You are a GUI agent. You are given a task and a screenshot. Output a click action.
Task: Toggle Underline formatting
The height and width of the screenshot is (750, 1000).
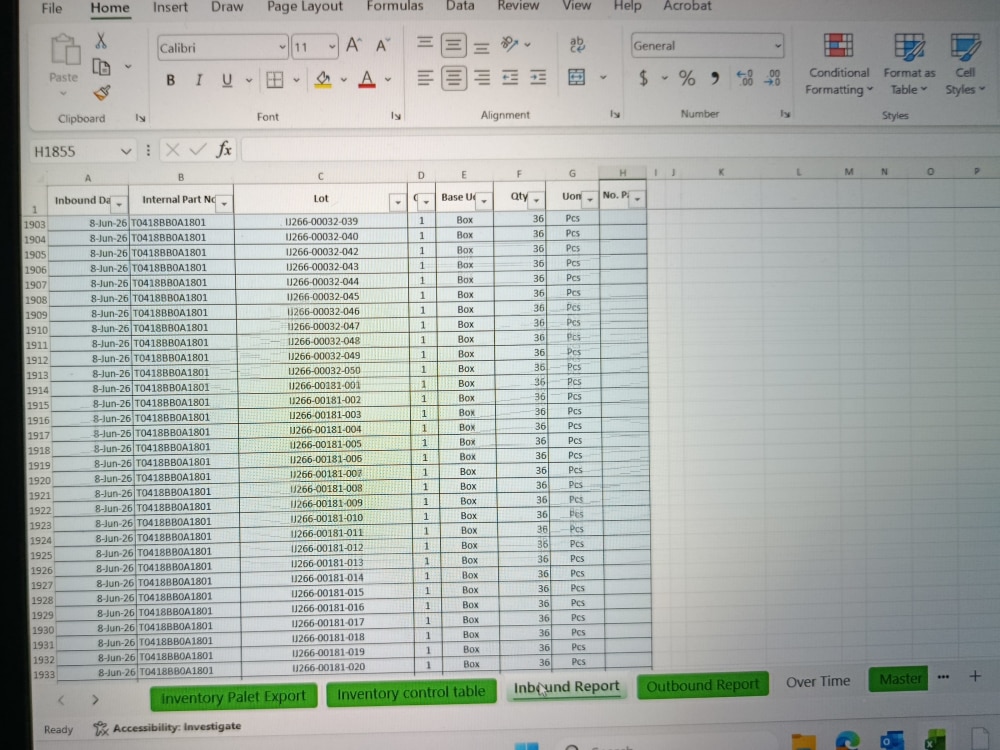(x=227, y=80)
